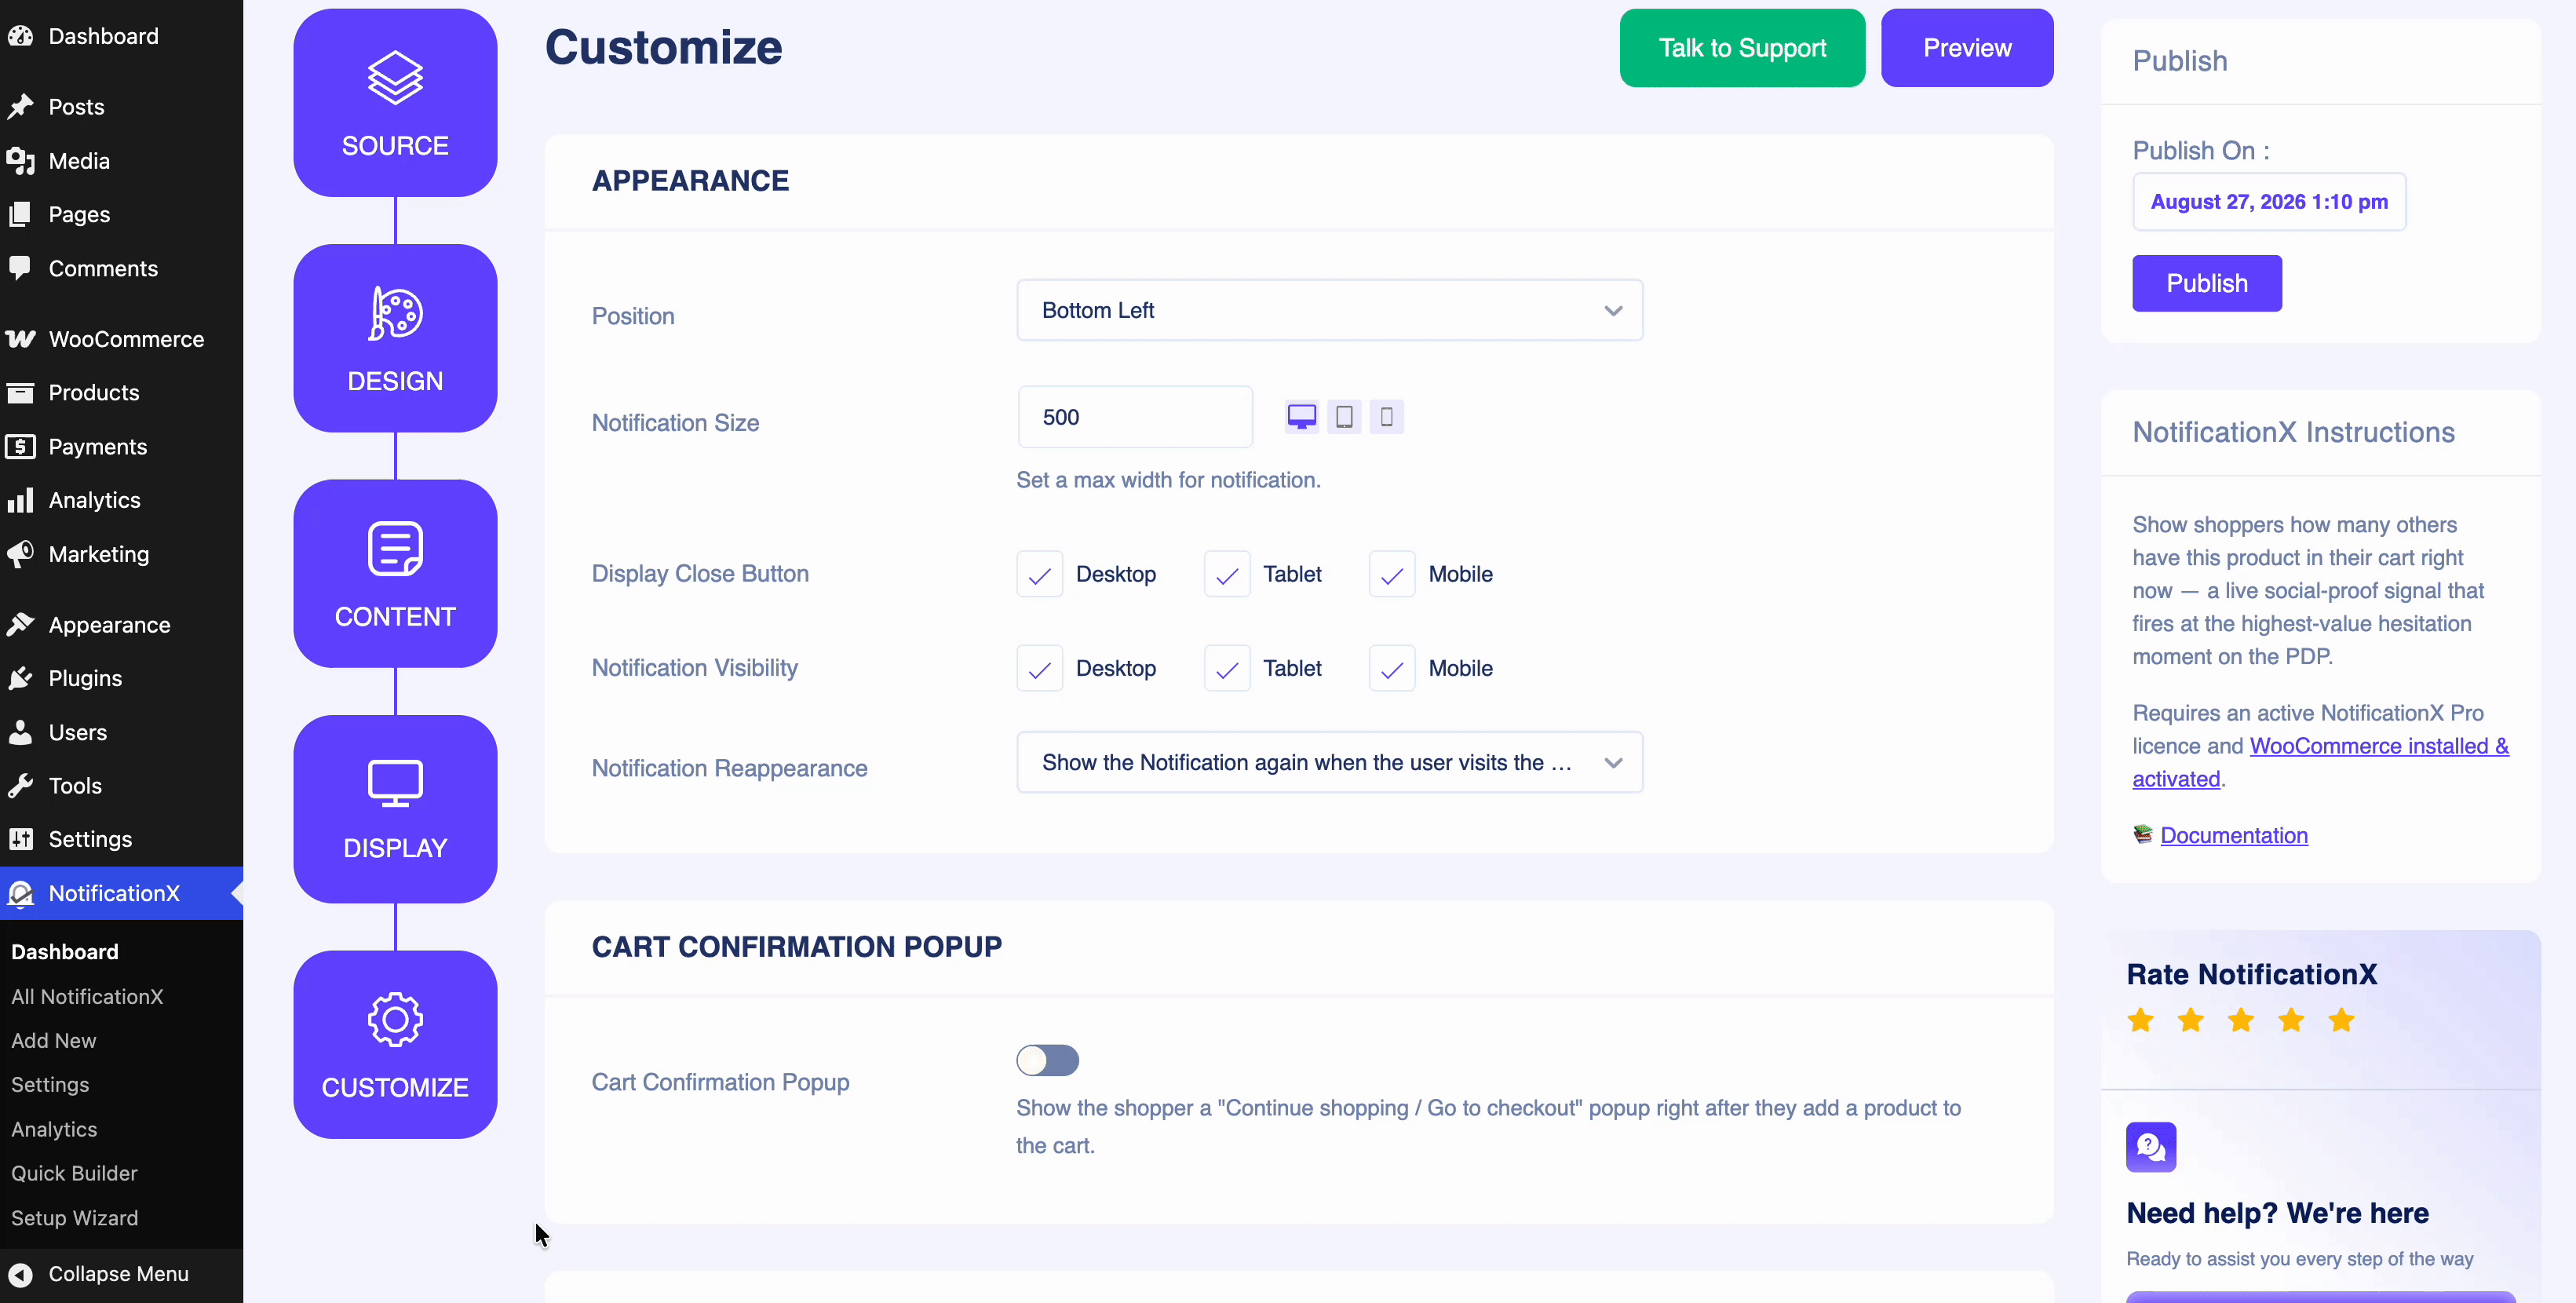2576x1303 pixels.
Task: Click the Media library icon
Action: (x=21, y=160)
